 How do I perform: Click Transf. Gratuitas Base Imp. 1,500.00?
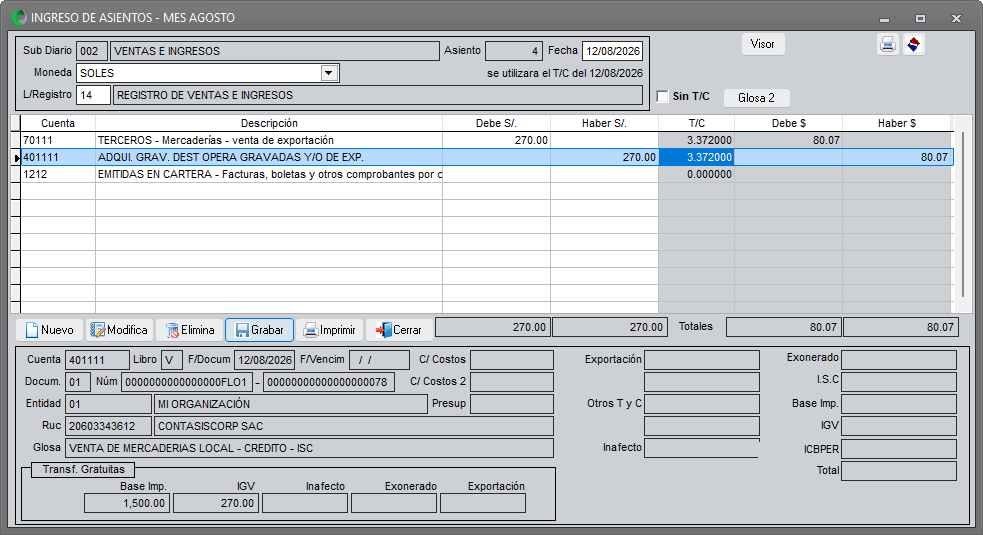pyautogui.click(x=127, y=503)
